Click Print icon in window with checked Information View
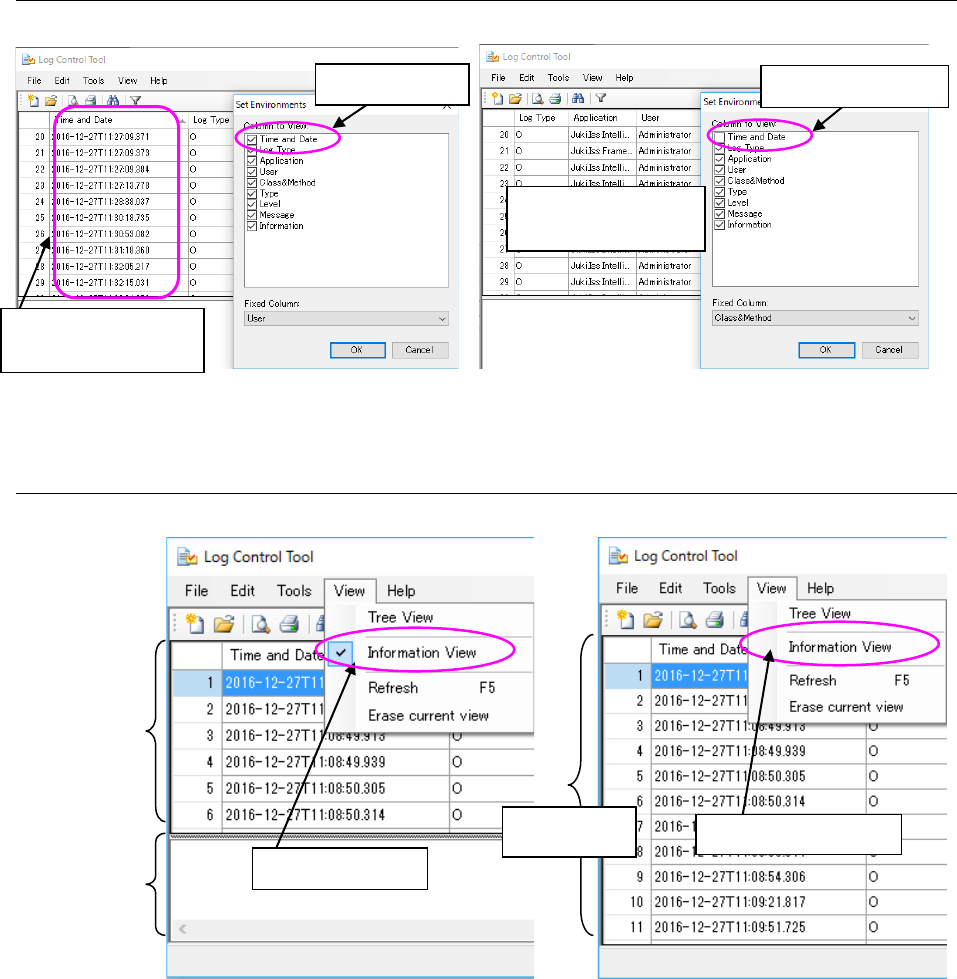 click(x=289, y=623)
